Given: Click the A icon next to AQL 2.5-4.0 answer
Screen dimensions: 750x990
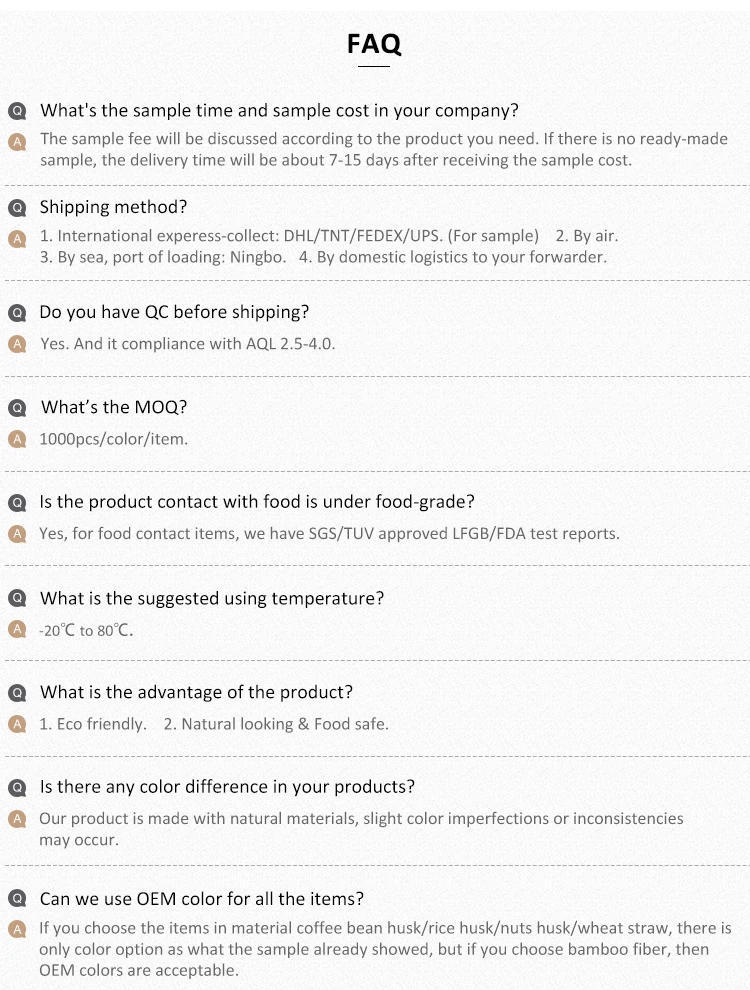Looking at the screenshot, I should point(16,344).
